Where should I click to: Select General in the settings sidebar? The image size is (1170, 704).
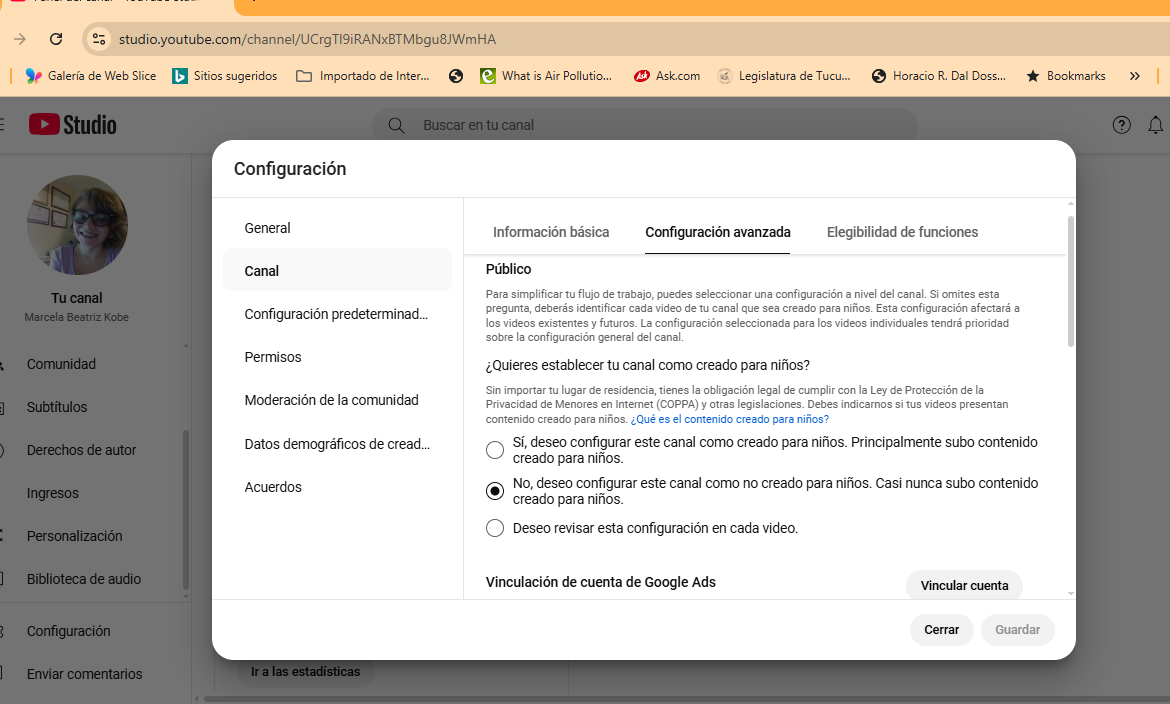[337, 228]
